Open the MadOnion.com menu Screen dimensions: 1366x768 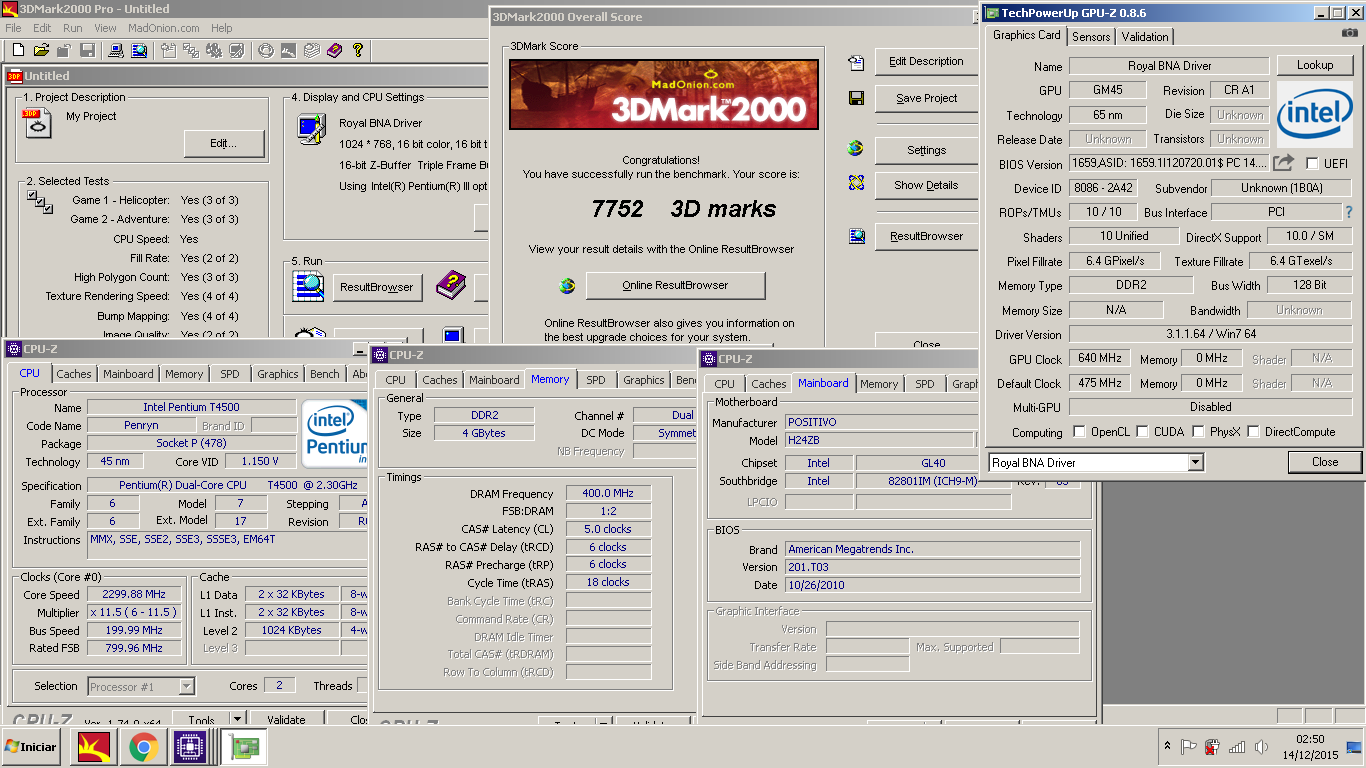pyautogui.click(x=164, y=28)
